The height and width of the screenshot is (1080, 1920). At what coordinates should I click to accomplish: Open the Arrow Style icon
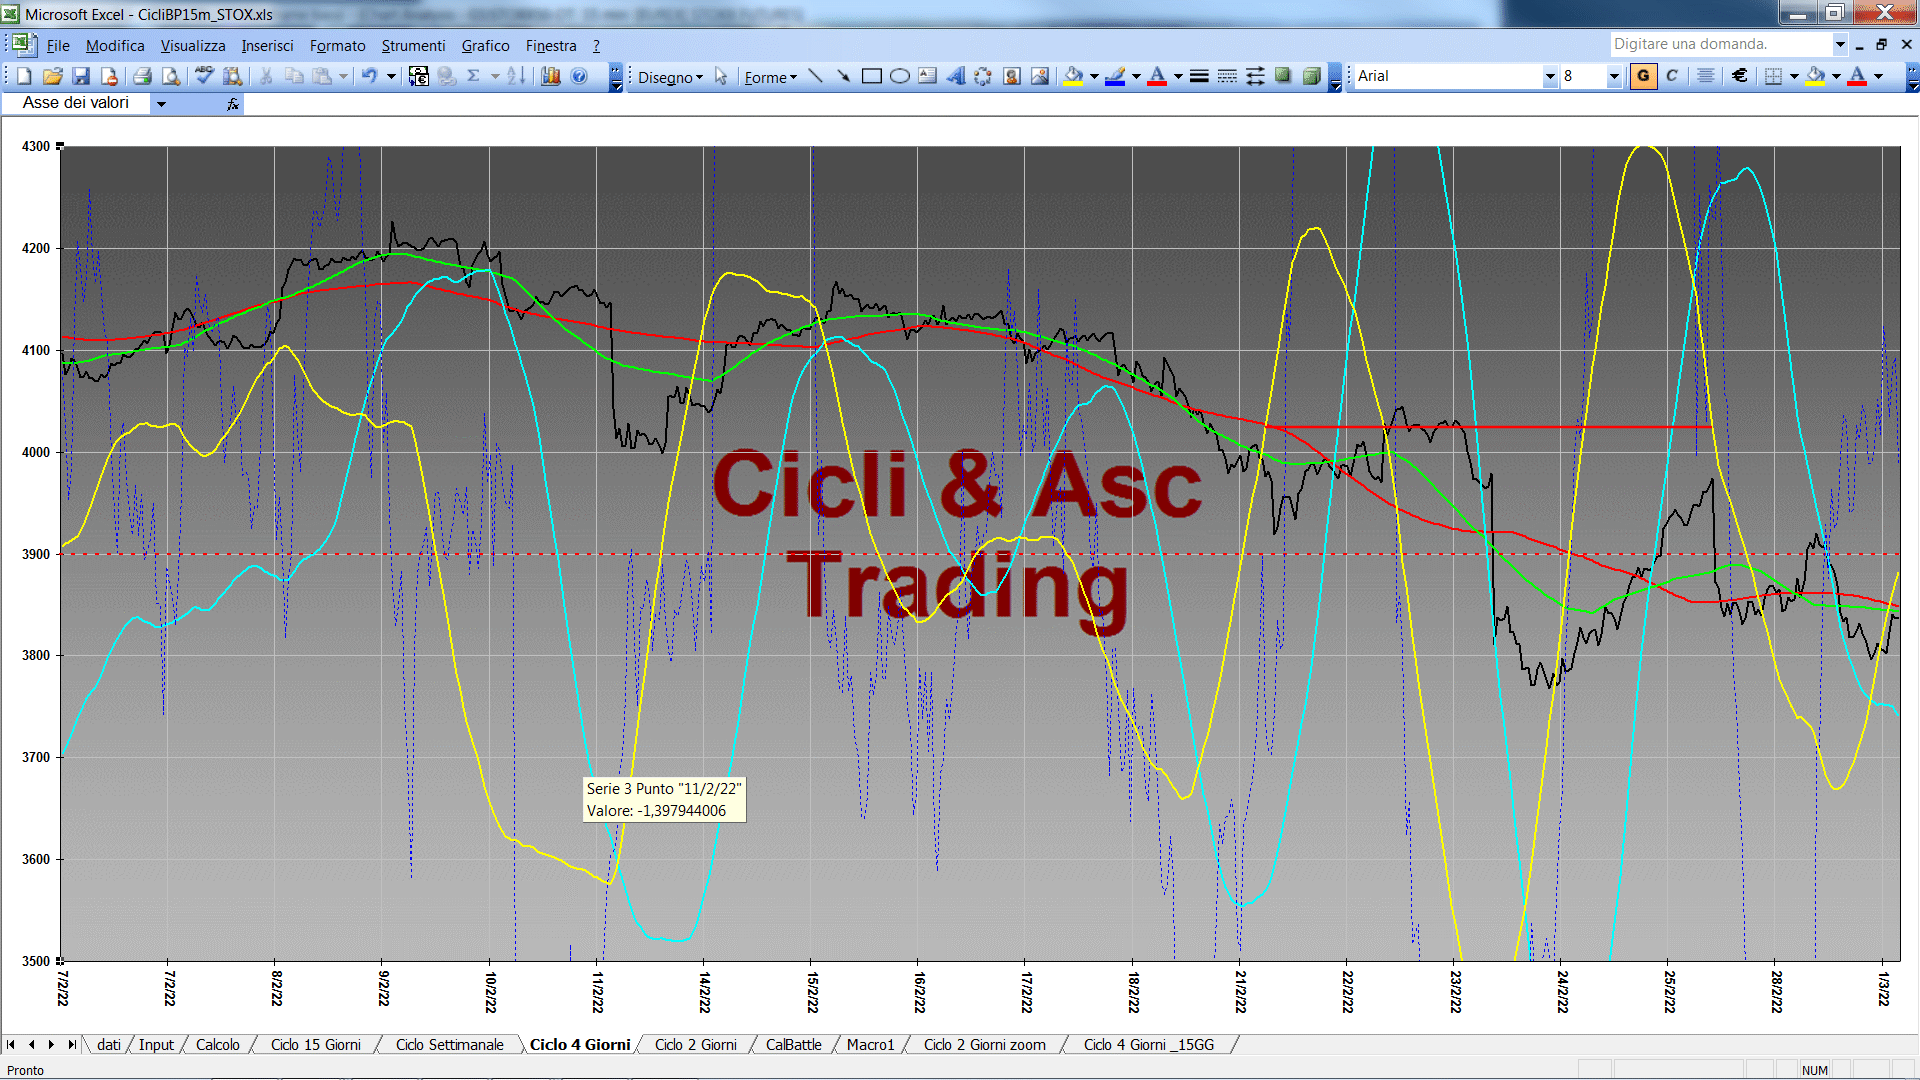coord(1255,76)
